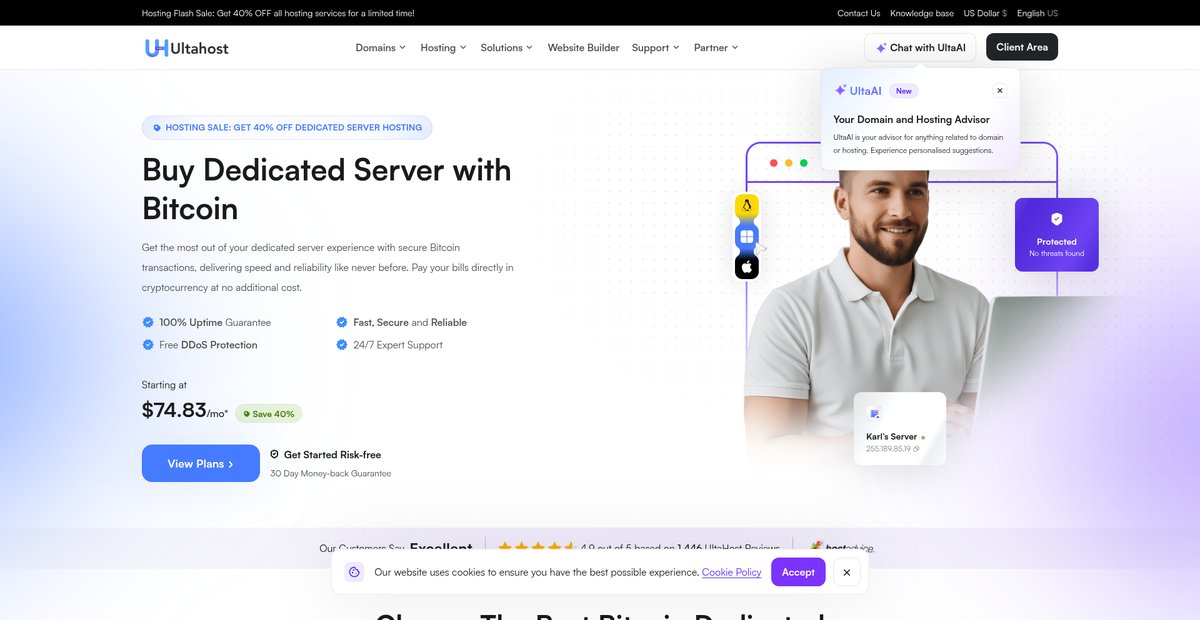Image resolution: width=1200 pixels, height=620 pixels.
Task: Click the red dot in browser mockup
Action: click(x=773, y=163)
